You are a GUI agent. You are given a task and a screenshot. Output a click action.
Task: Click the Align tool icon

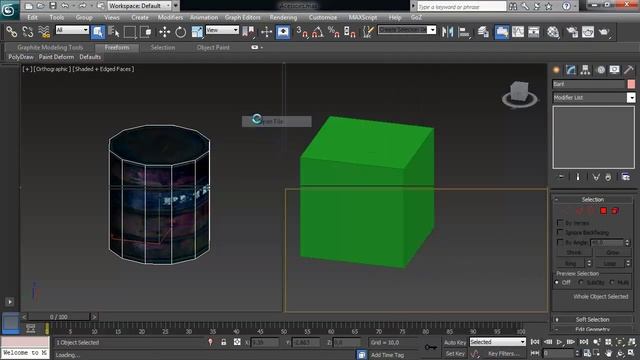pos(464,32)
